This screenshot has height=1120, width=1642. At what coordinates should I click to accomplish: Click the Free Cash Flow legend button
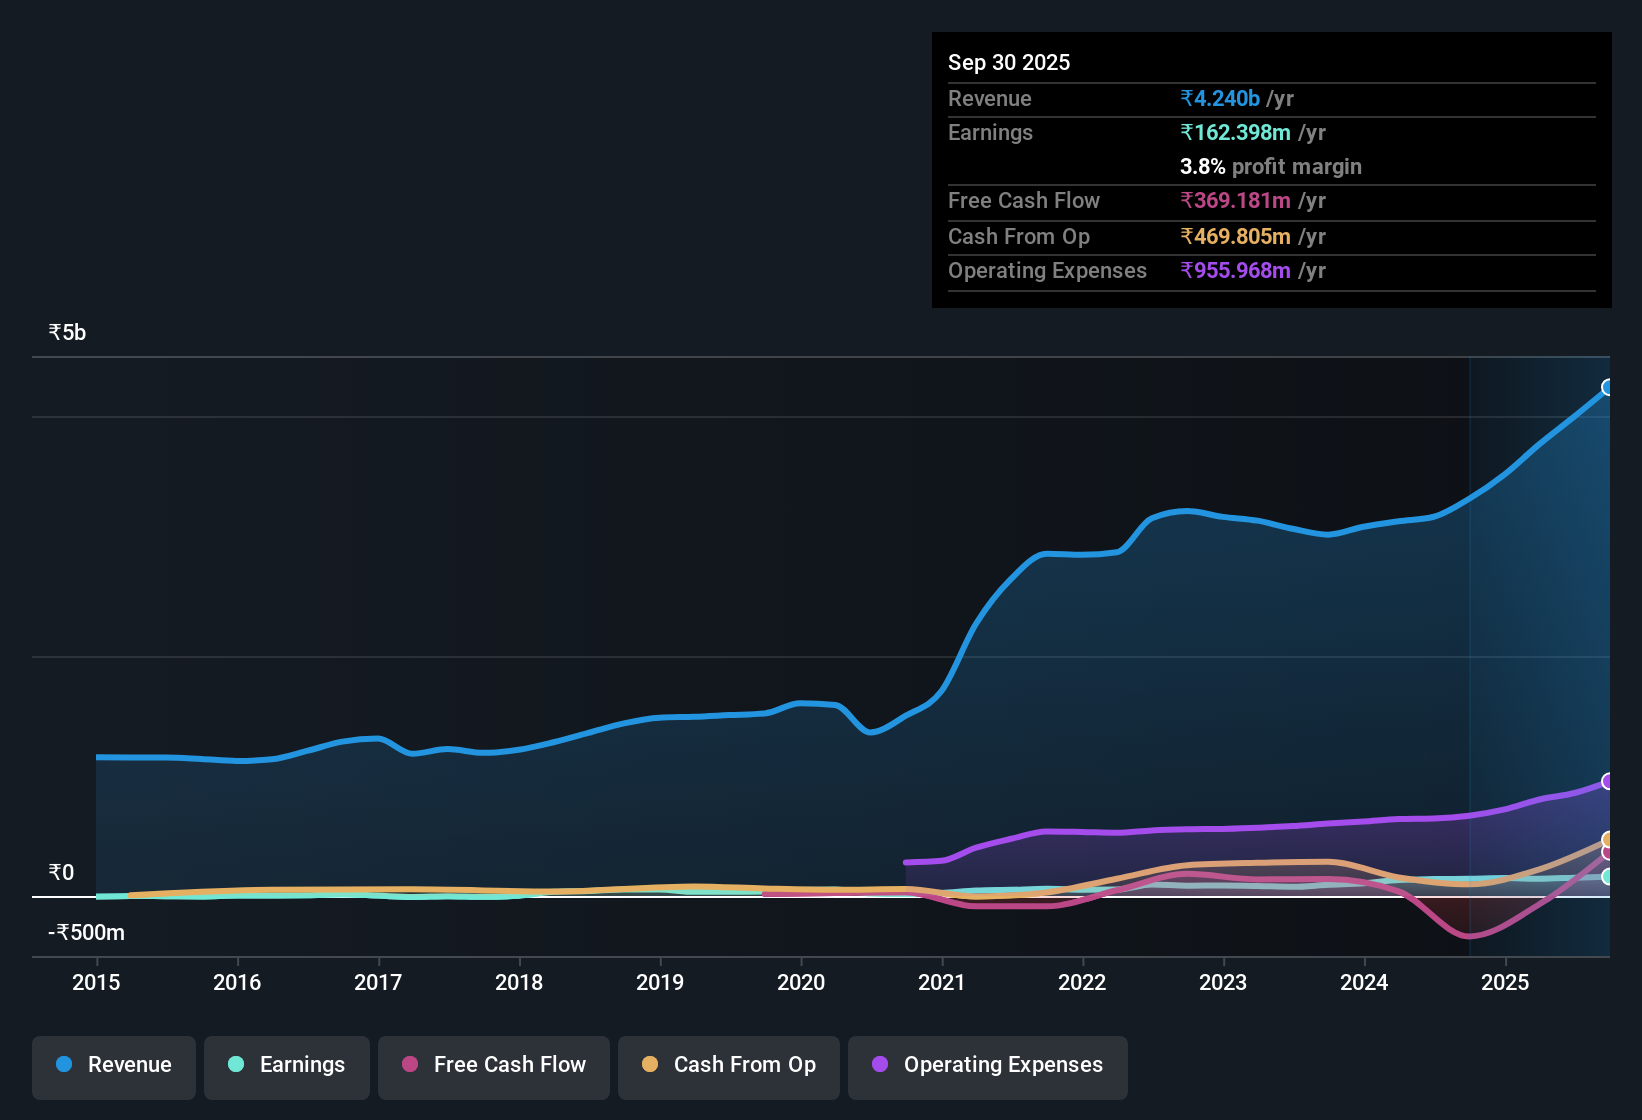pyautogui.click(x=493, y=1067)
